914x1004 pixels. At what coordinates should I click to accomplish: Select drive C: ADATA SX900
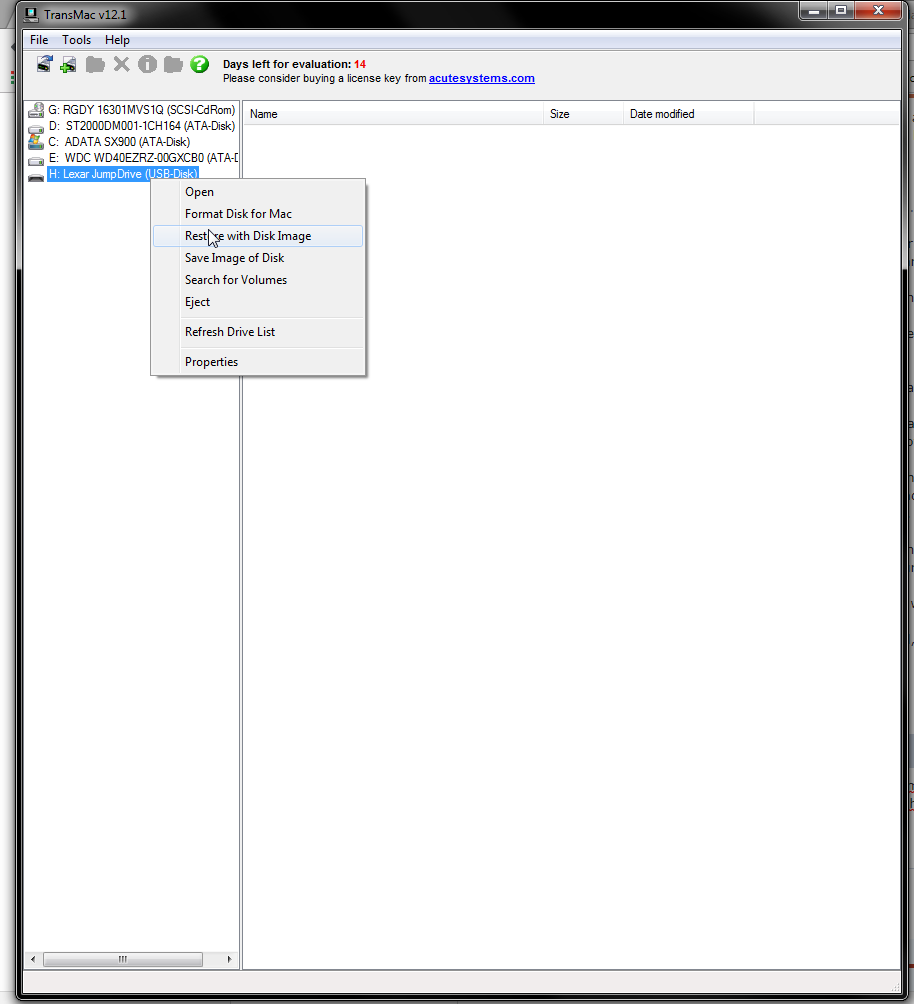[x=119, y=142]
